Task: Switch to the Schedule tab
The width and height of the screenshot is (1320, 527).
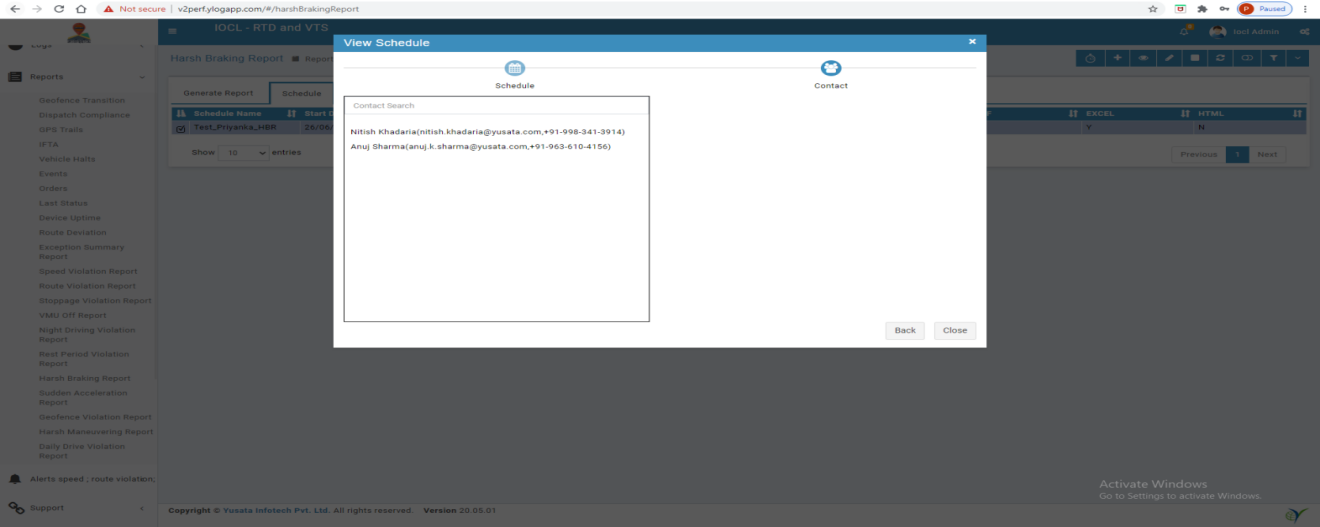Action: tap(301, 93)
